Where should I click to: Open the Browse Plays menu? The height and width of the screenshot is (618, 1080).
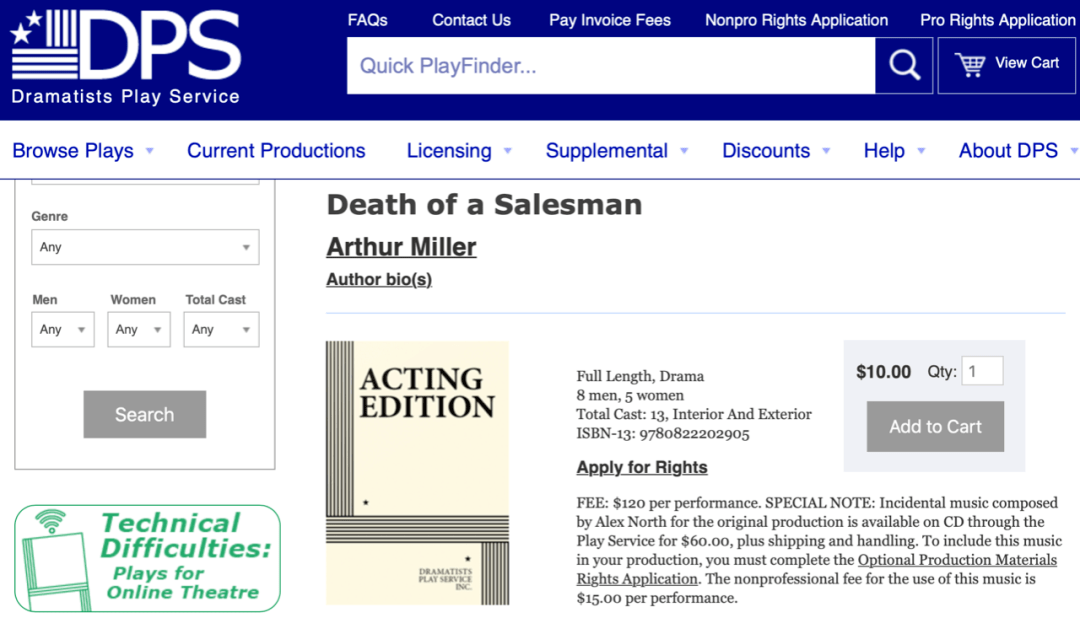click(83, 150)
